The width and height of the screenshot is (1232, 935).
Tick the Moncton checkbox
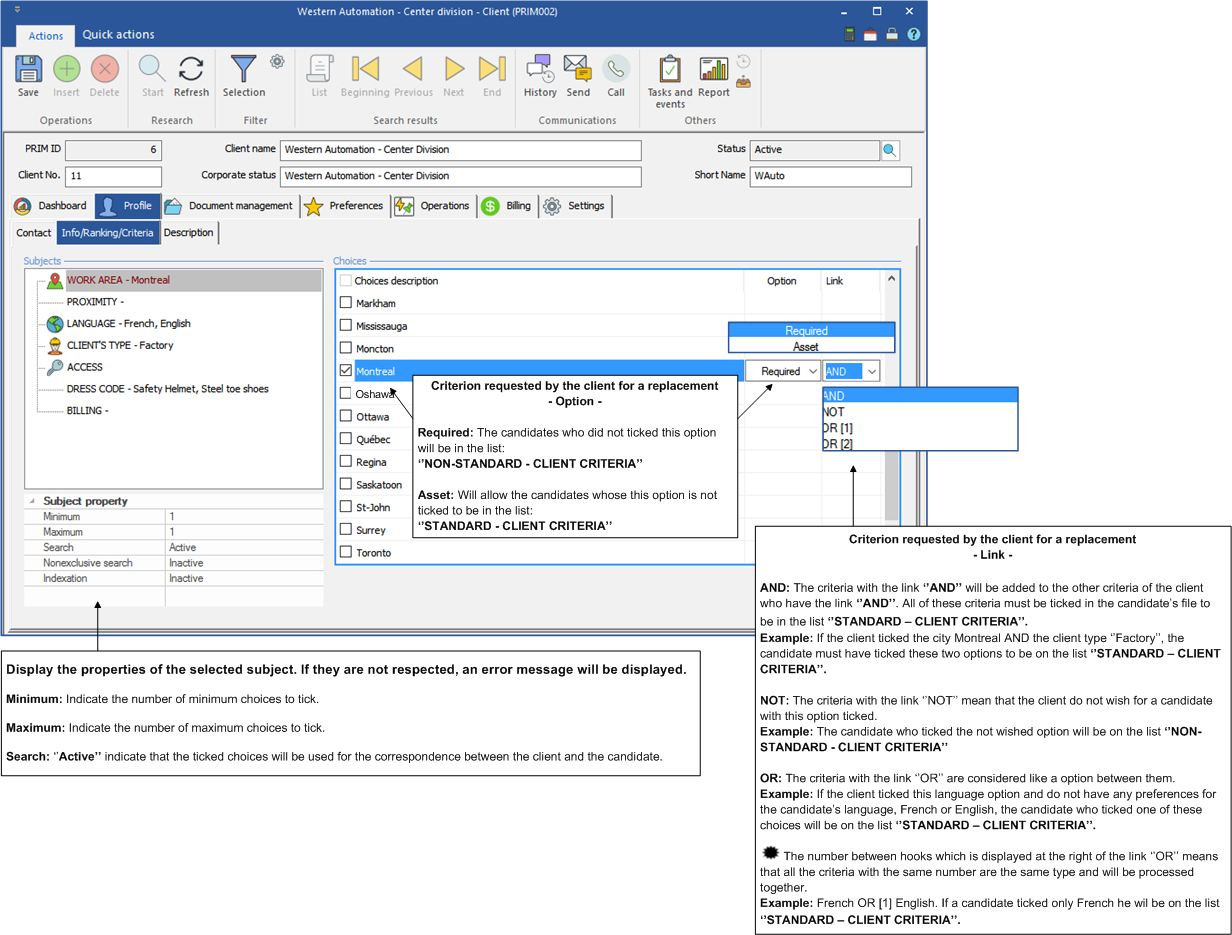(x=346, y=348)
